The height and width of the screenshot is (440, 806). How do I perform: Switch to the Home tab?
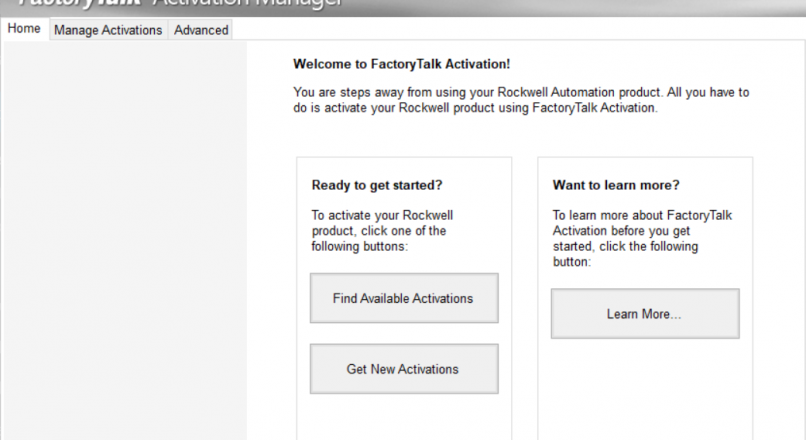pos(24,29)
